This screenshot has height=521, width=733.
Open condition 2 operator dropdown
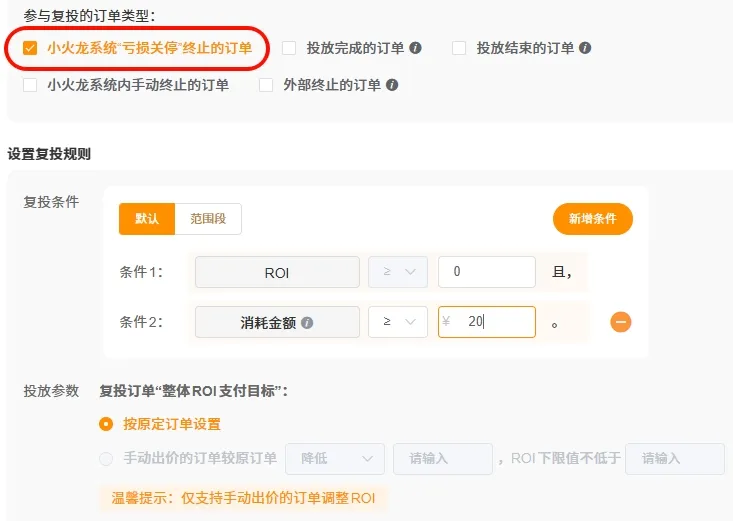(x=398, y=322)
